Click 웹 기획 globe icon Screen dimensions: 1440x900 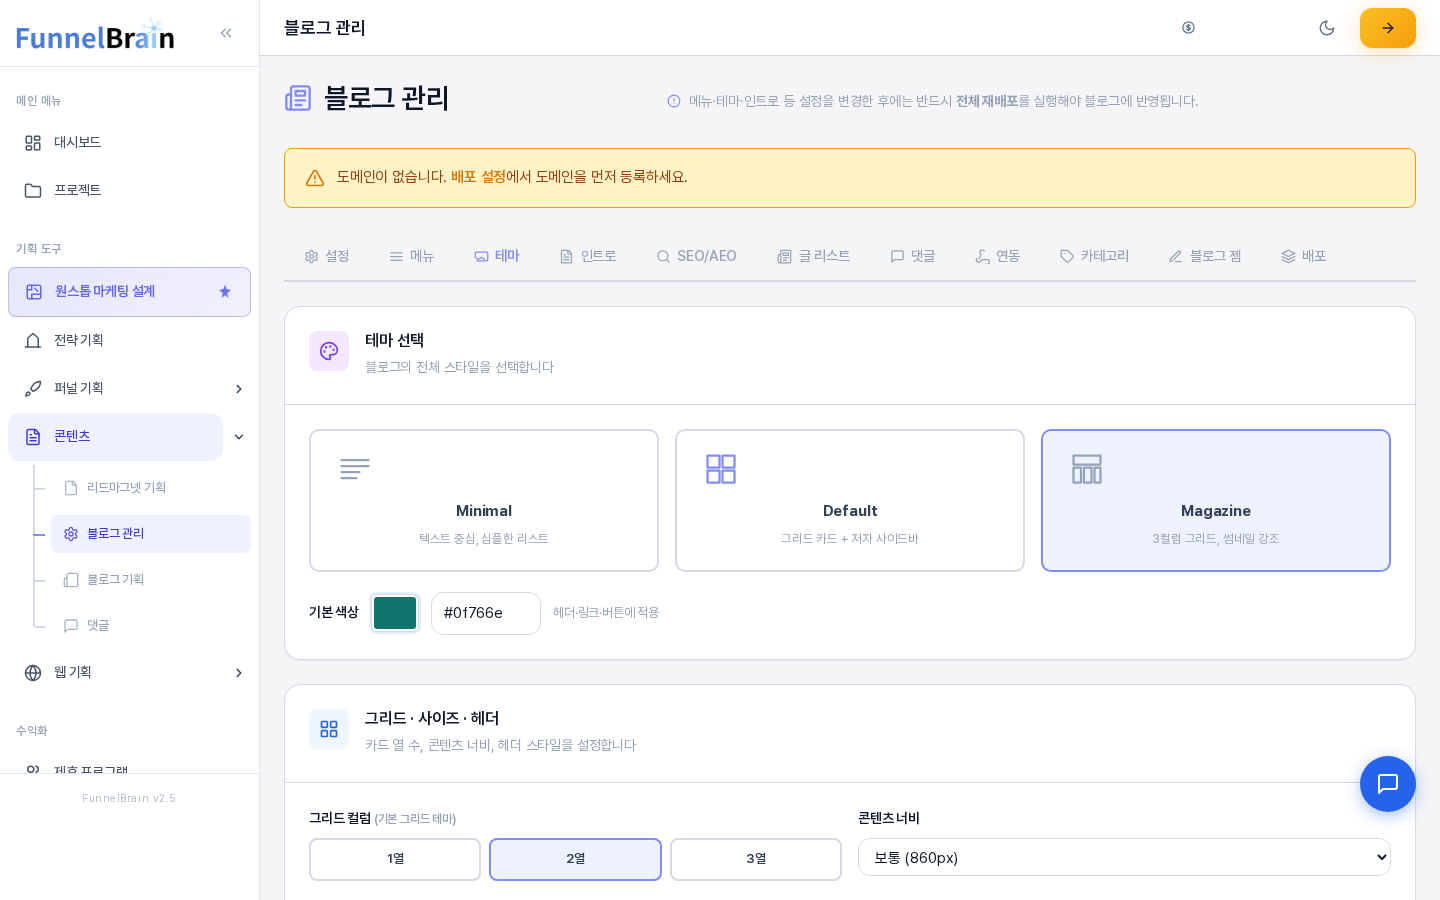tap(33, 672)
